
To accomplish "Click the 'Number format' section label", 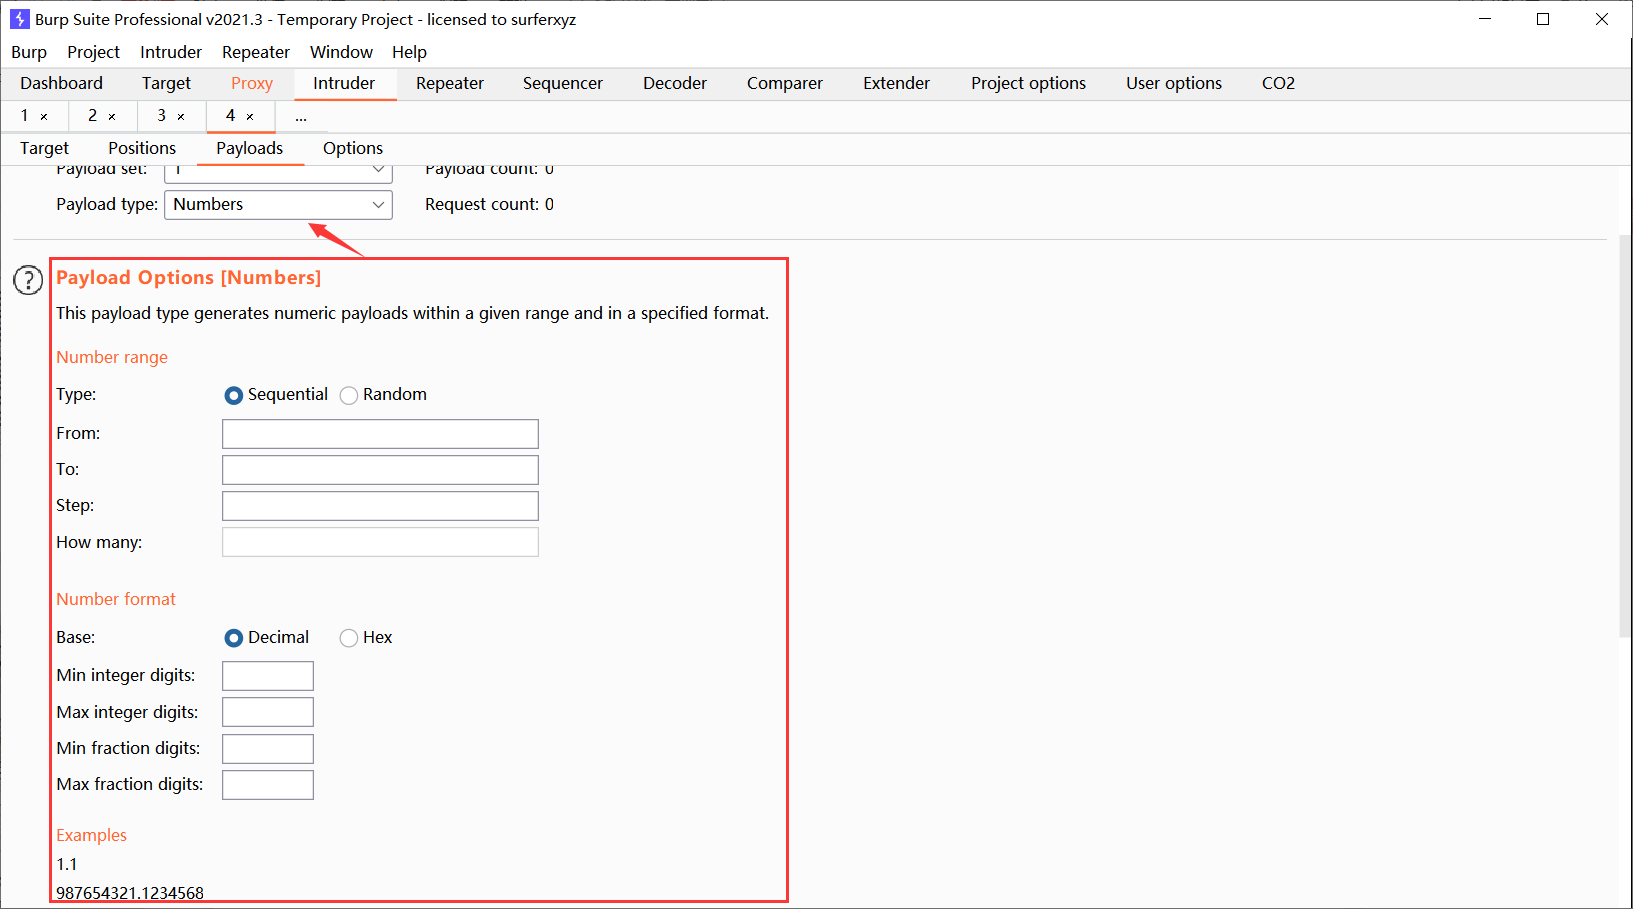I will tap(116, 599).
